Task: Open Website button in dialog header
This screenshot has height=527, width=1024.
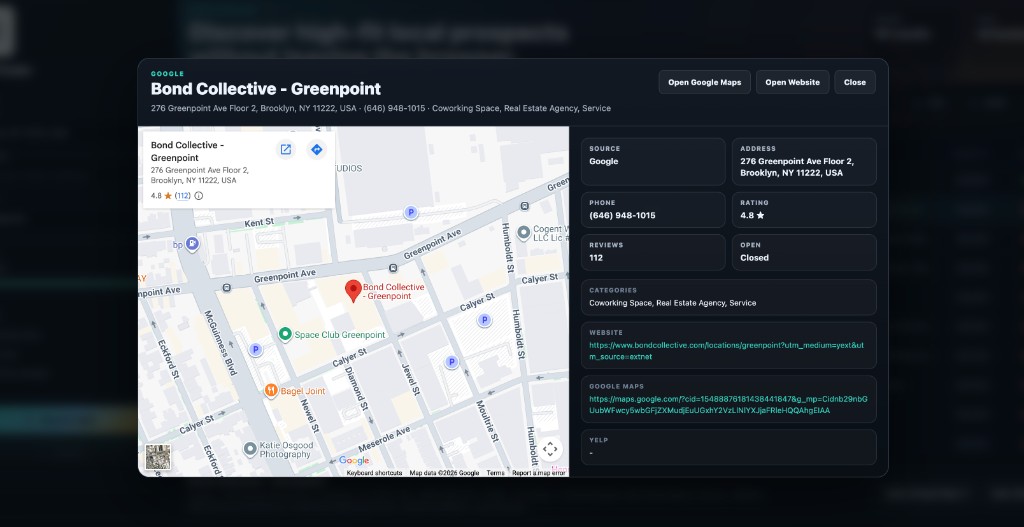Action: click(x=792, y=82)
